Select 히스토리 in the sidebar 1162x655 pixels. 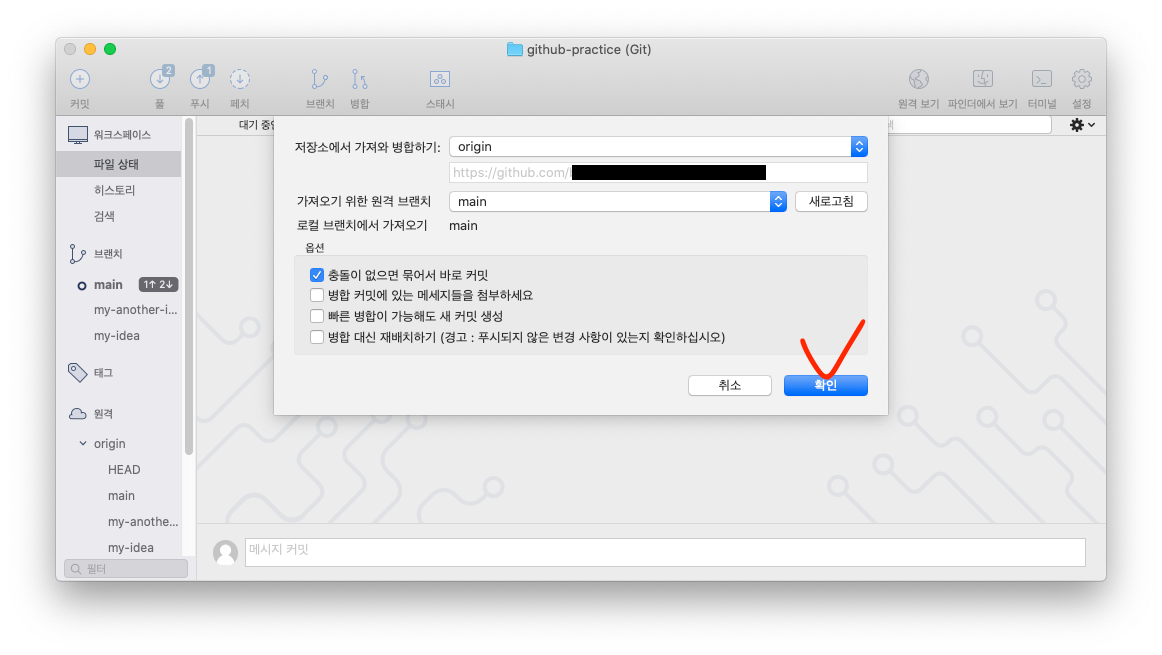pos(114,190)
